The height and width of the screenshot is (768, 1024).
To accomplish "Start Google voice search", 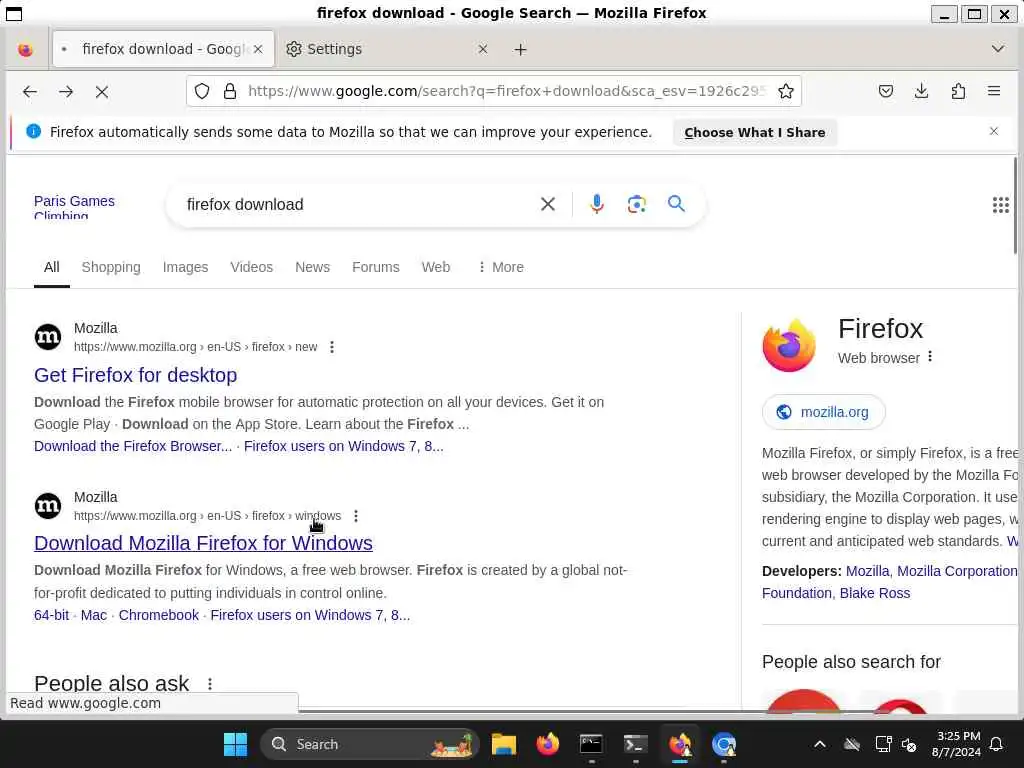I will (x=596, y=204).
